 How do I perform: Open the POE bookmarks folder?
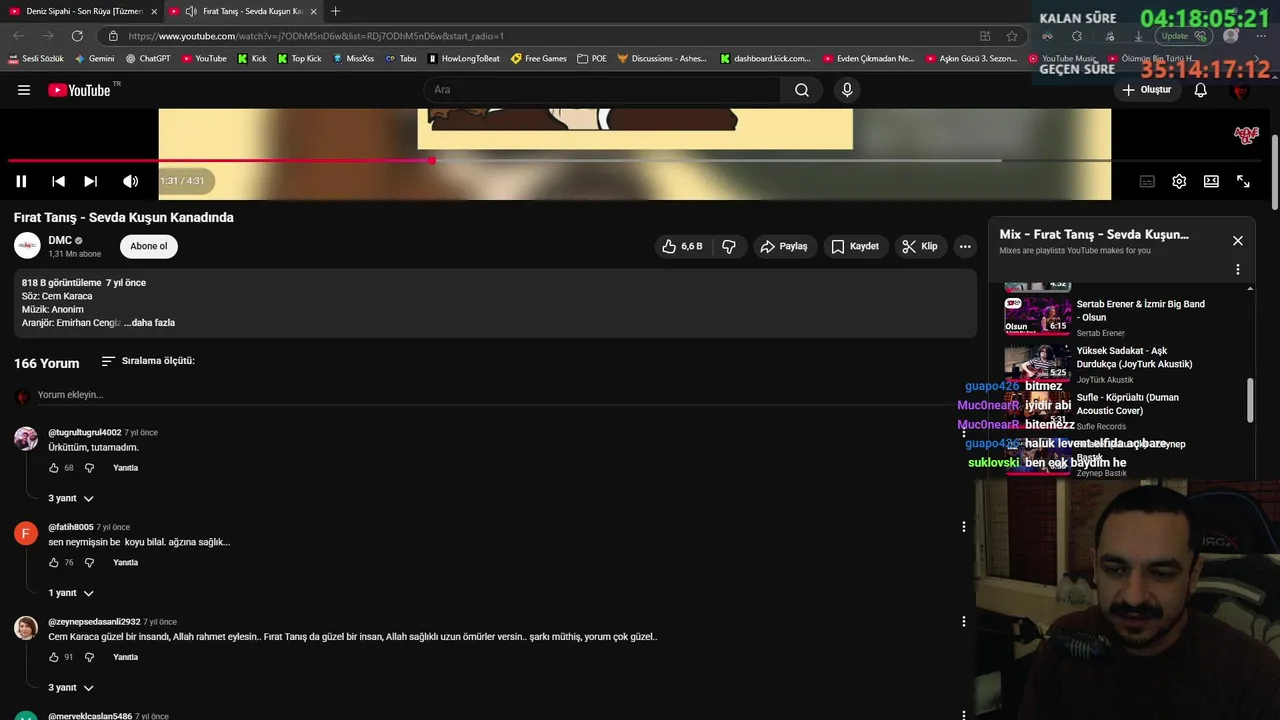[x=592, y=59]
